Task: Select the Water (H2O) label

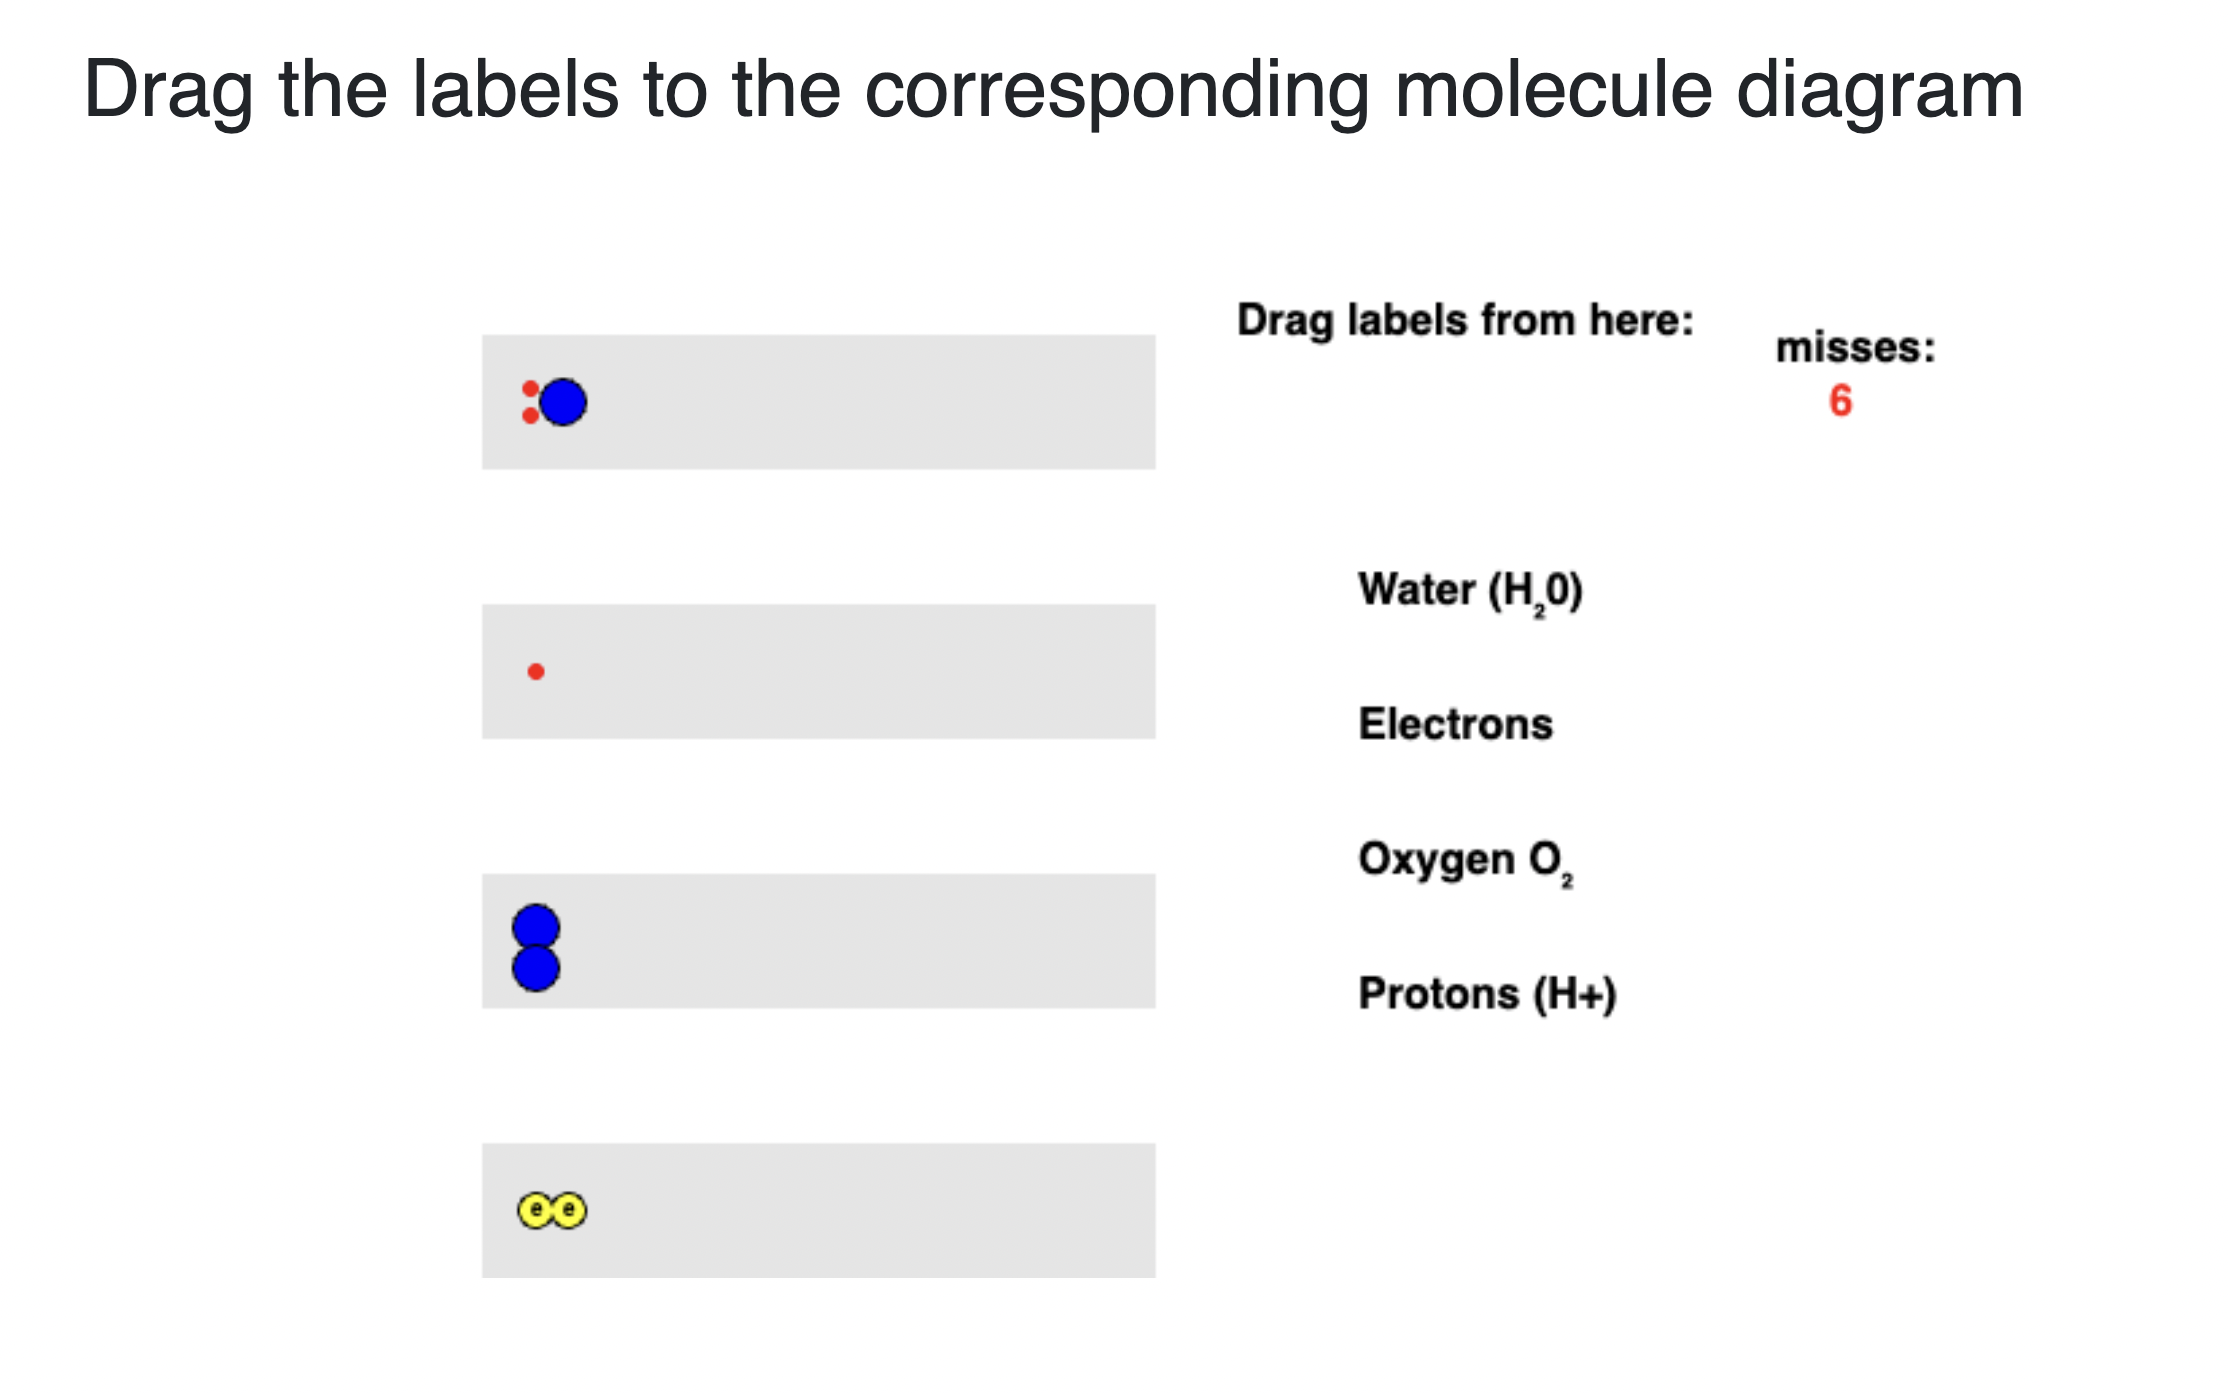Action: (x=1470, y=592)
